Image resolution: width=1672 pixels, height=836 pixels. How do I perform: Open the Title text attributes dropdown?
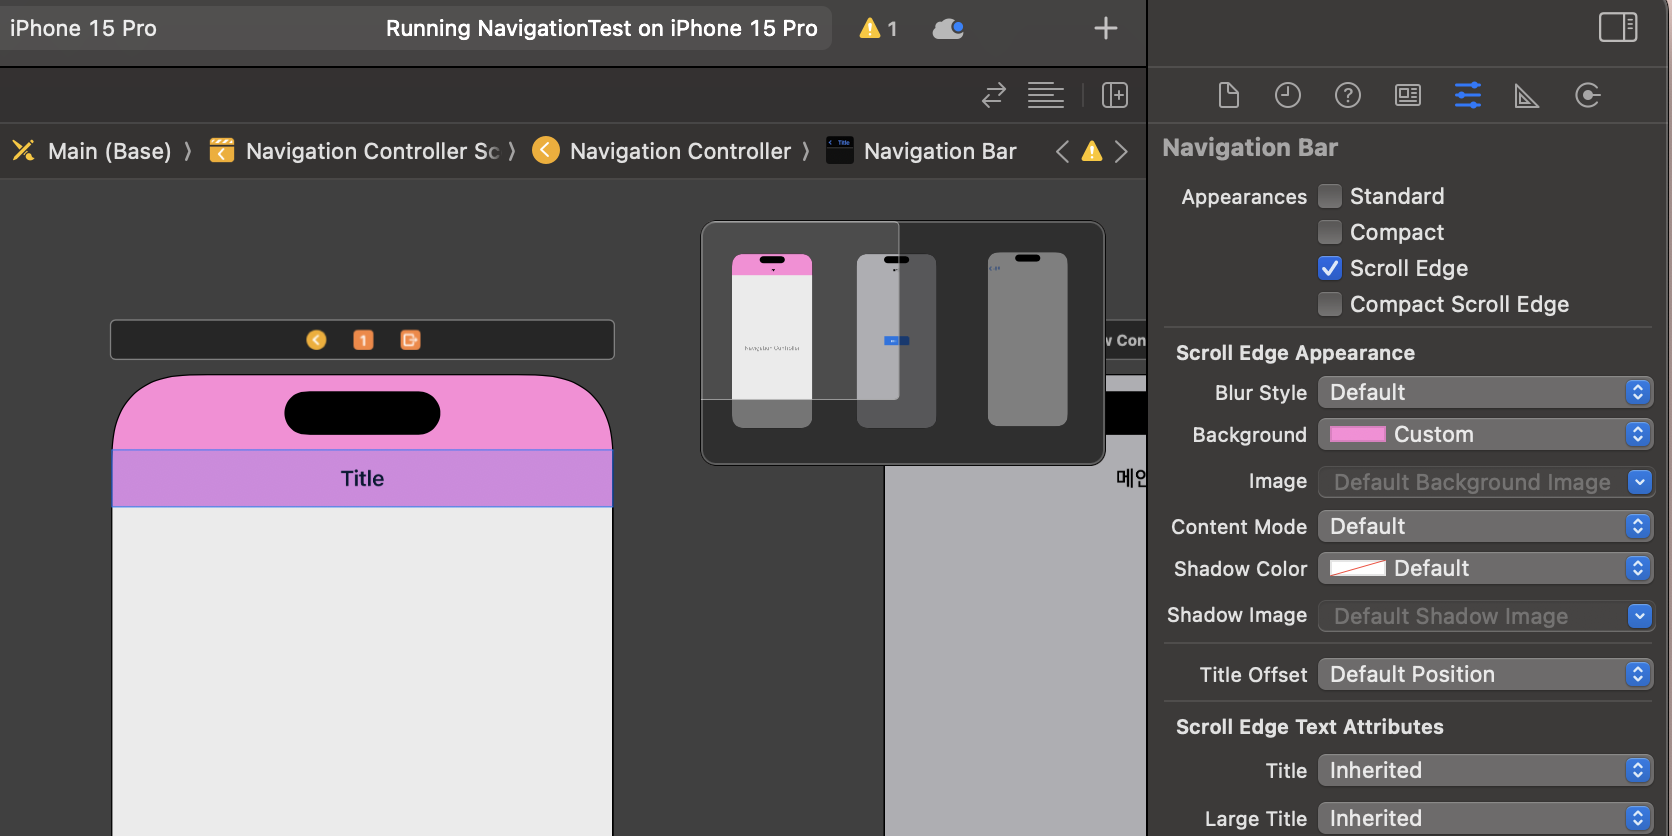pos(1485,770)
